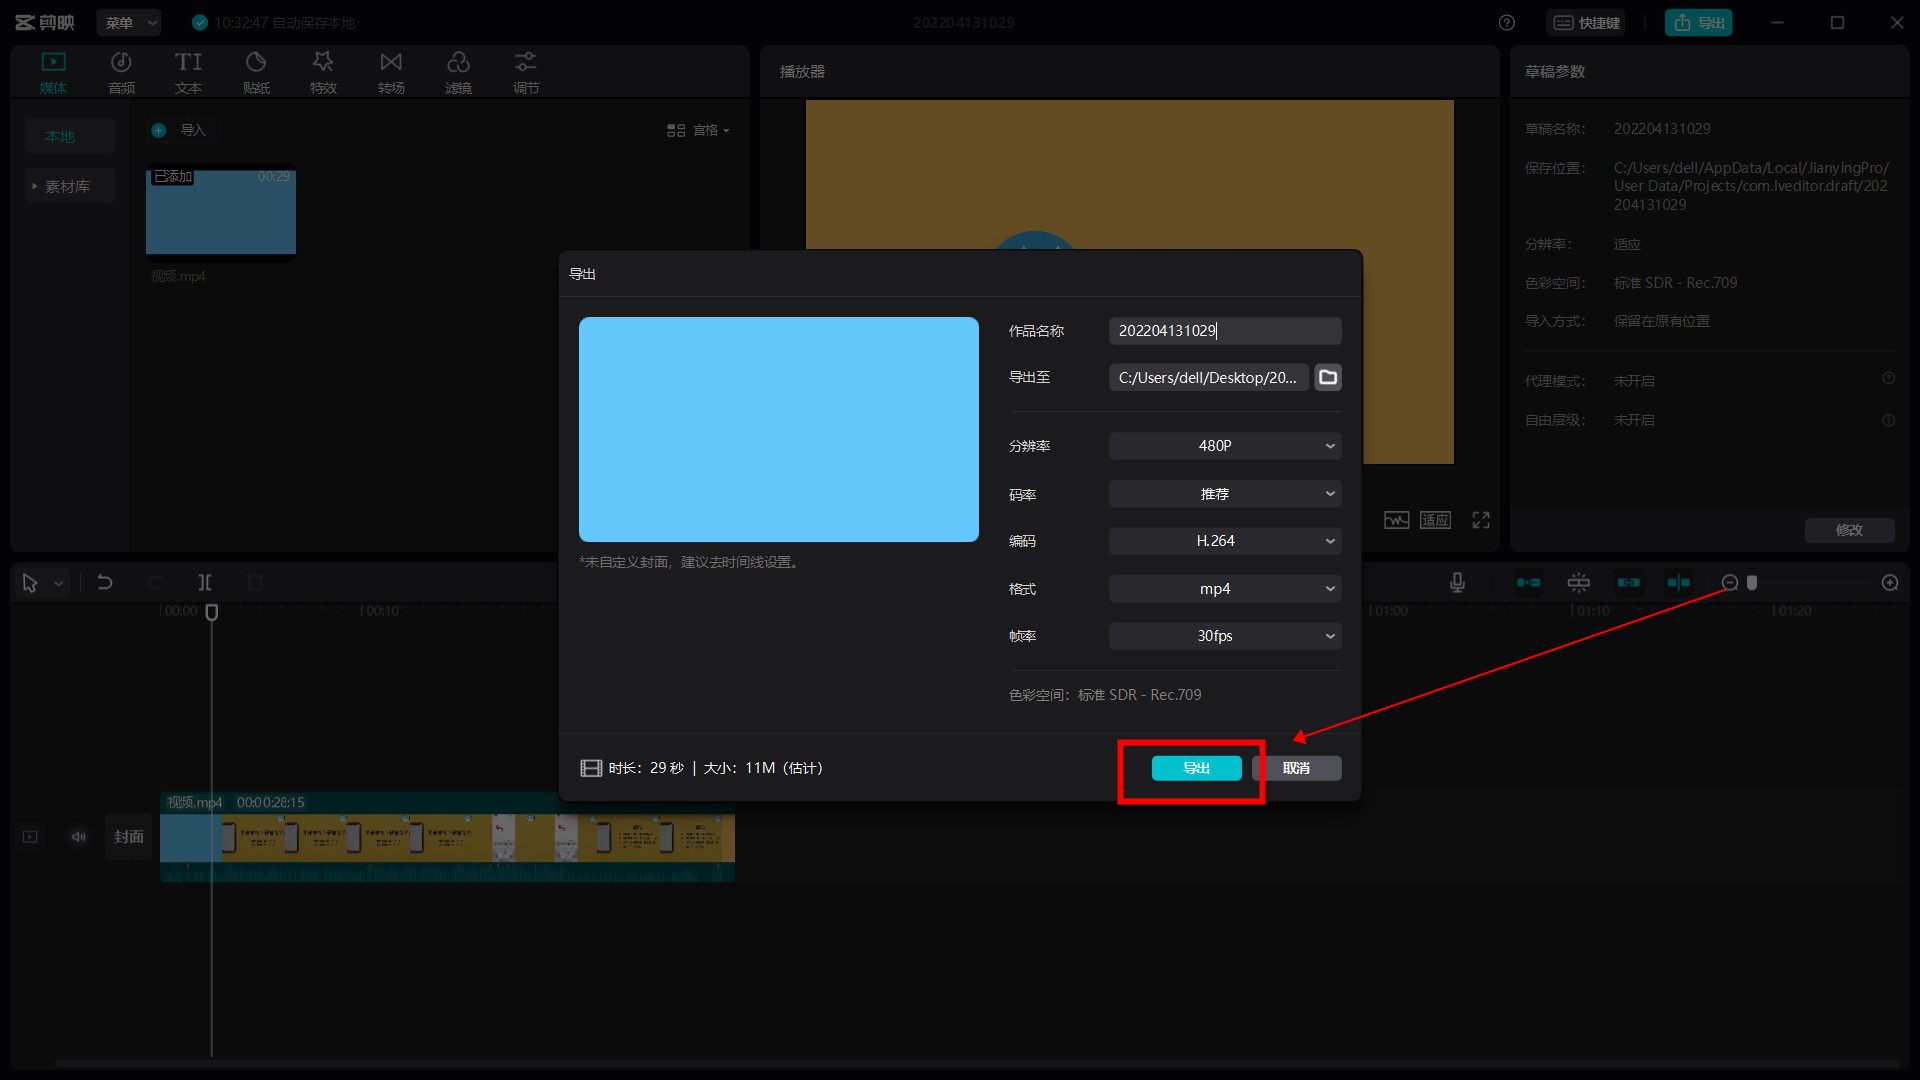
Task: Mute the track with speaker icon
Action: click(x=79, y=837)
